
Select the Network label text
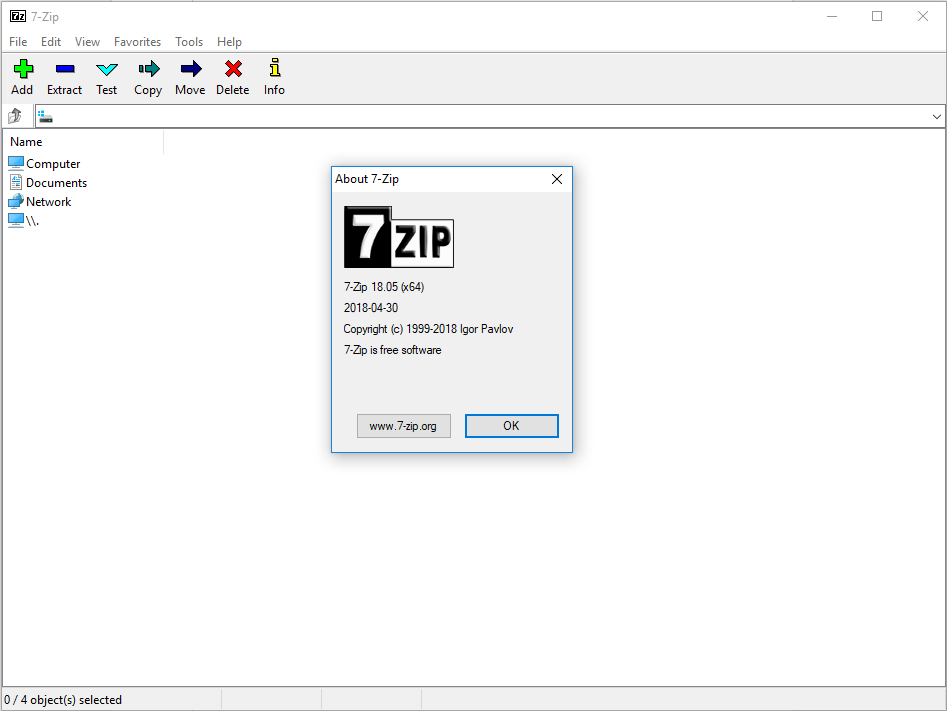(x=48, y=202)
